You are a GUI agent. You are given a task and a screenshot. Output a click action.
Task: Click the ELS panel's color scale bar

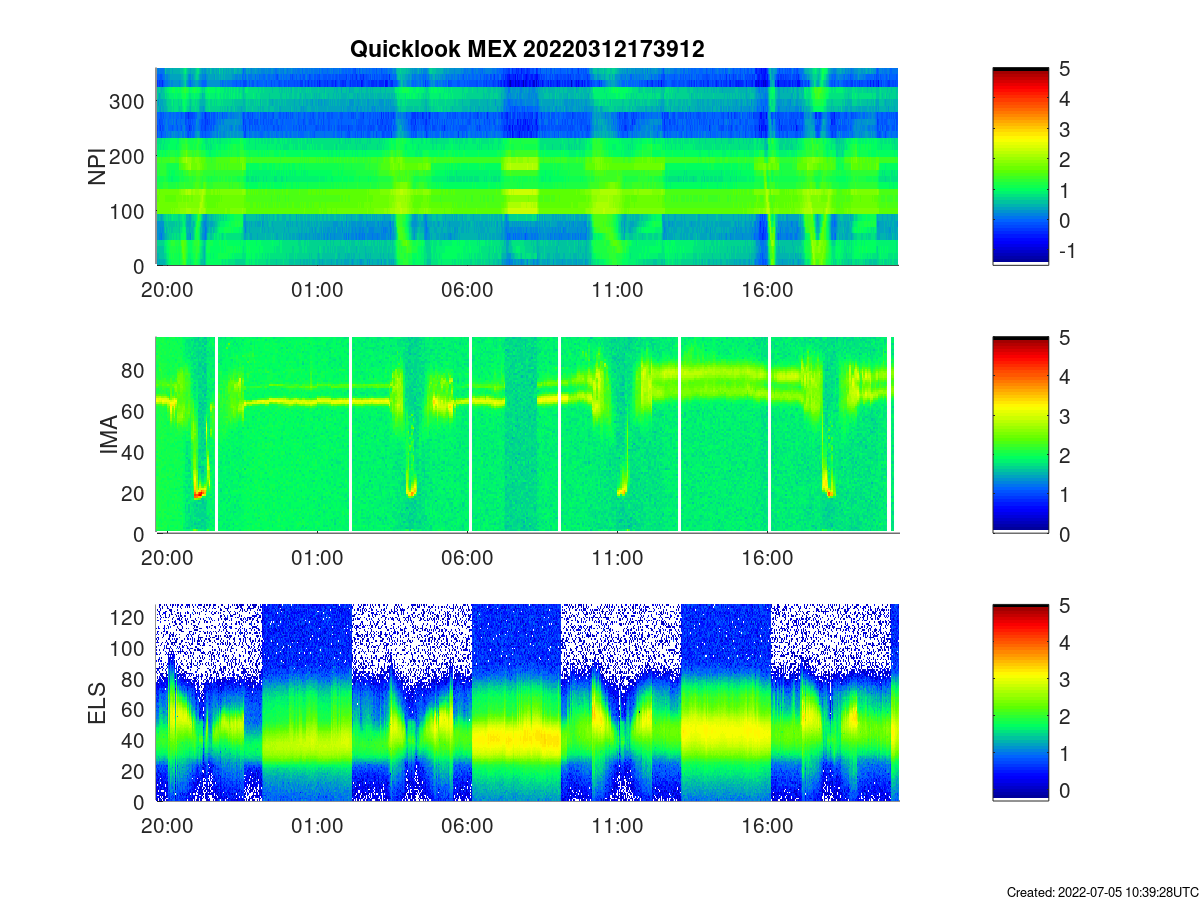(x=1020, y=702)
